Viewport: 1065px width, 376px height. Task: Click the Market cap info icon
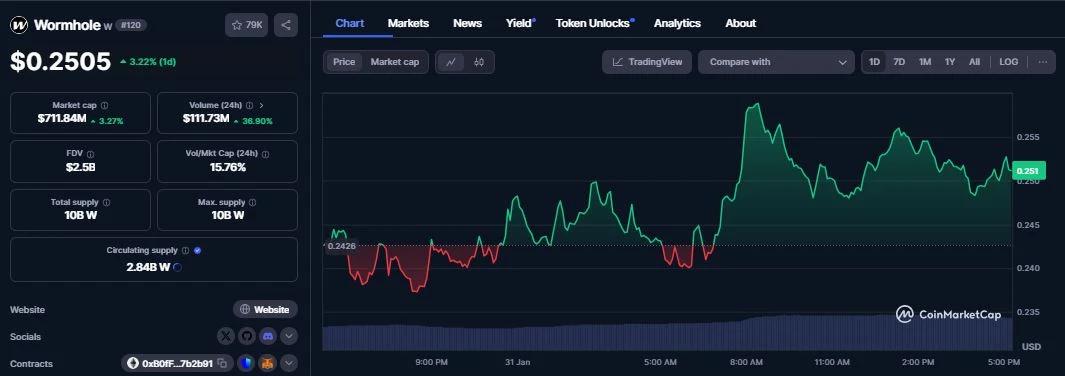[x=104, y=106]
